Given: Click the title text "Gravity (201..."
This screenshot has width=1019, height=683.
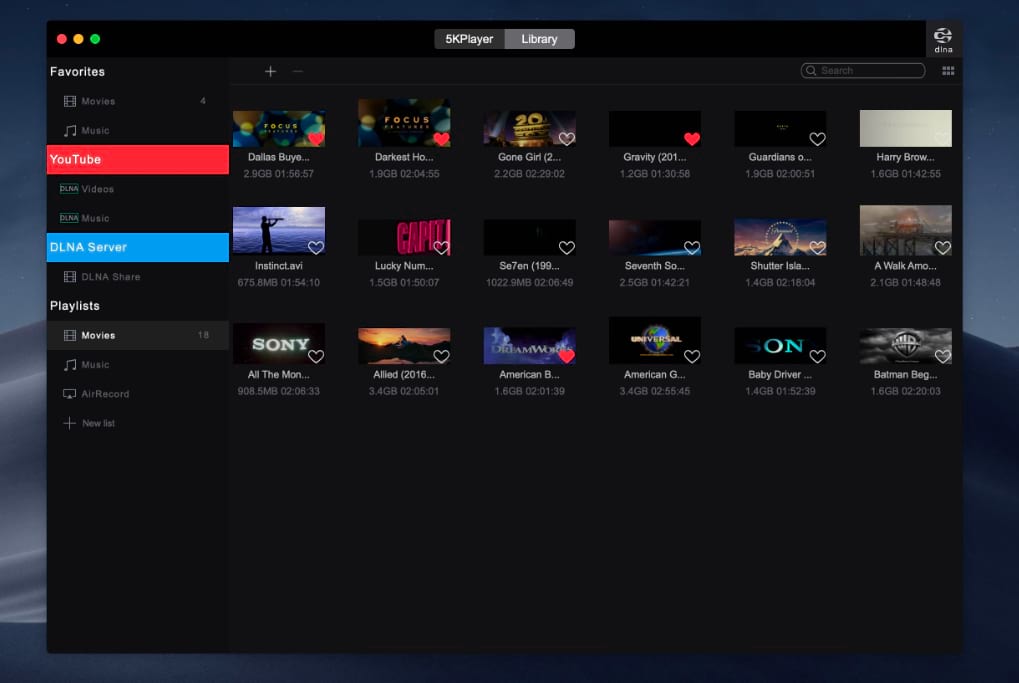Looking at the screenshot, I should click(x=654, y=157).
